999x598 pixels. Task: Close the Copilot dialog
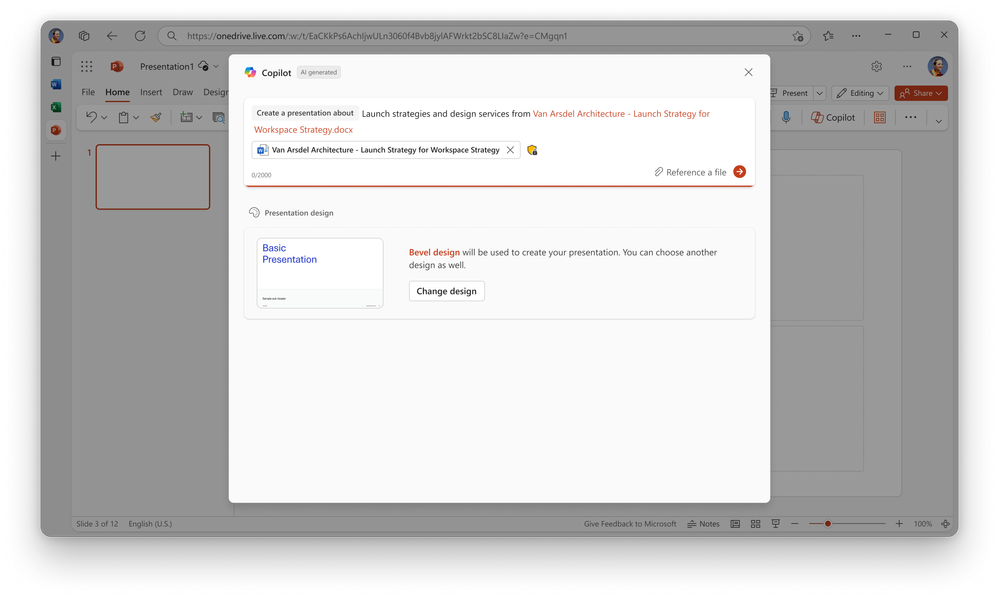coord(748,73)
